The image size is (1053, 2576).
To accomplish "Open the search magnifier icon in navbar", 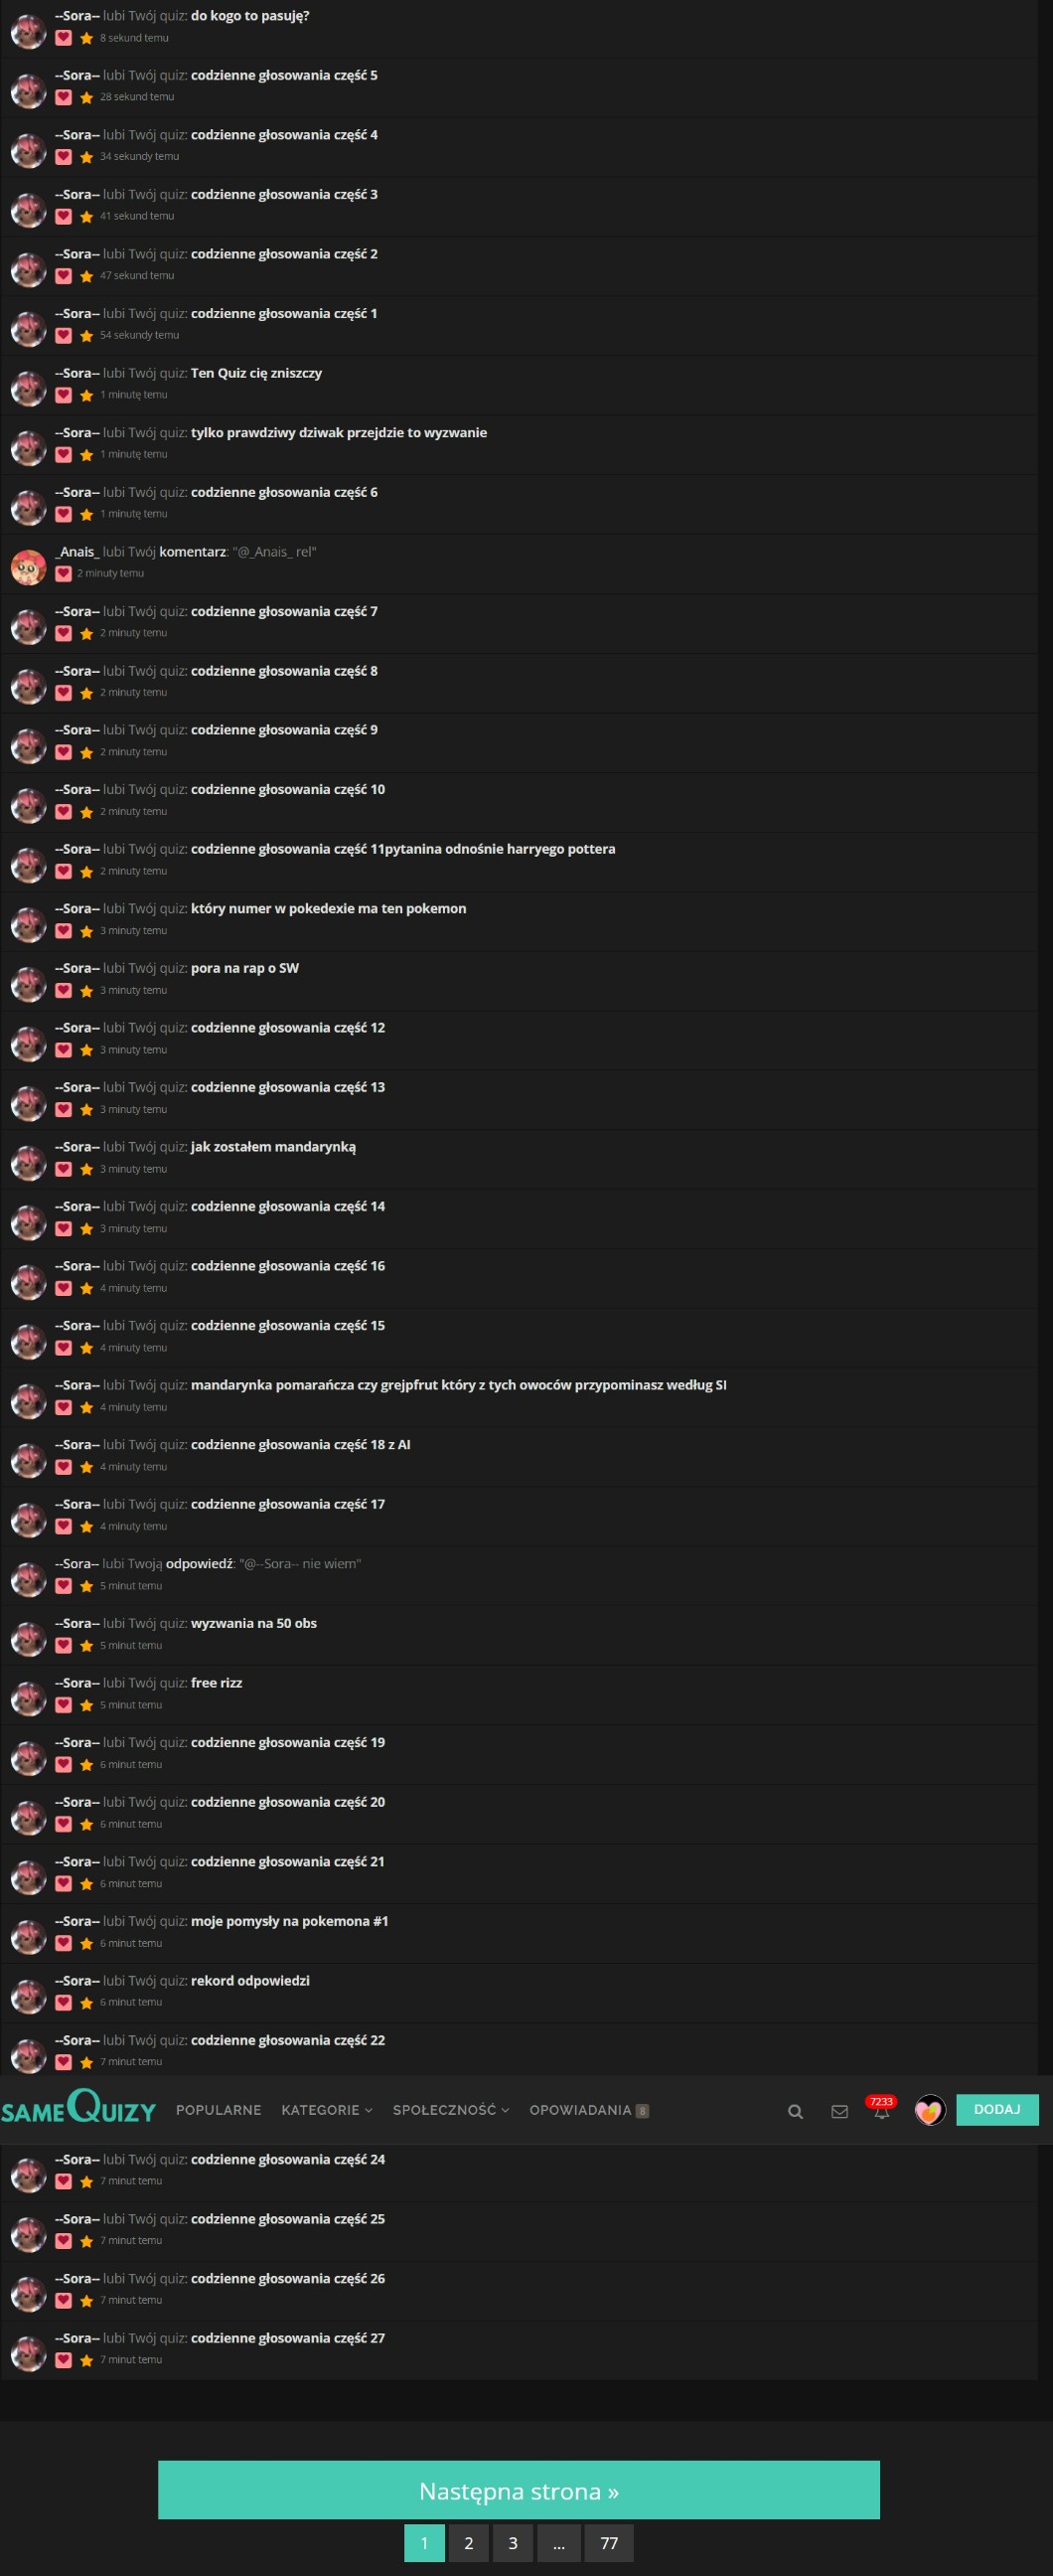I will (x=795, y=2112).
